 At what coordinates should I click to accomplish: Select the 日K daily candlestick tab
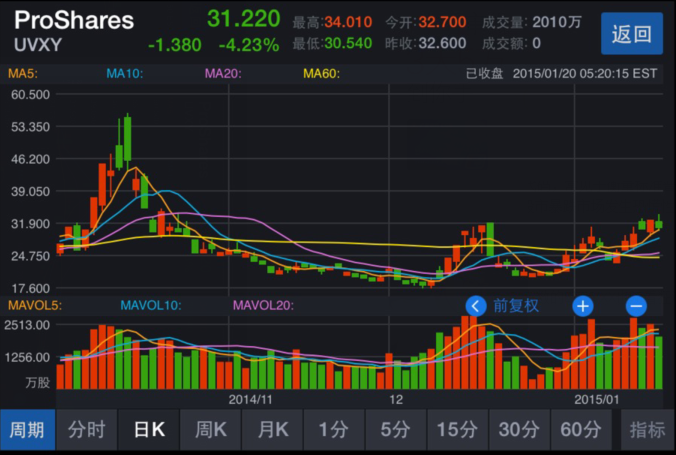coord(149,430)
